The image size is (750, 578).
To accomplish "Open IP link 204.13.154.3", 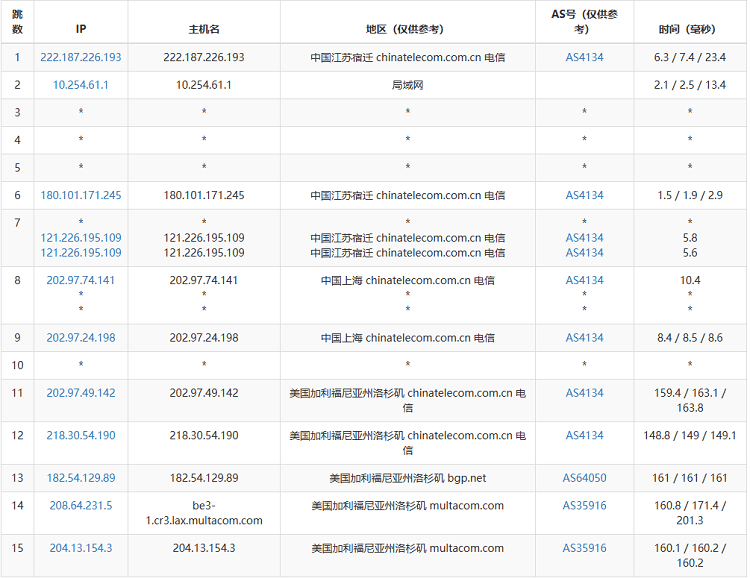I will (x=81, y=548).
